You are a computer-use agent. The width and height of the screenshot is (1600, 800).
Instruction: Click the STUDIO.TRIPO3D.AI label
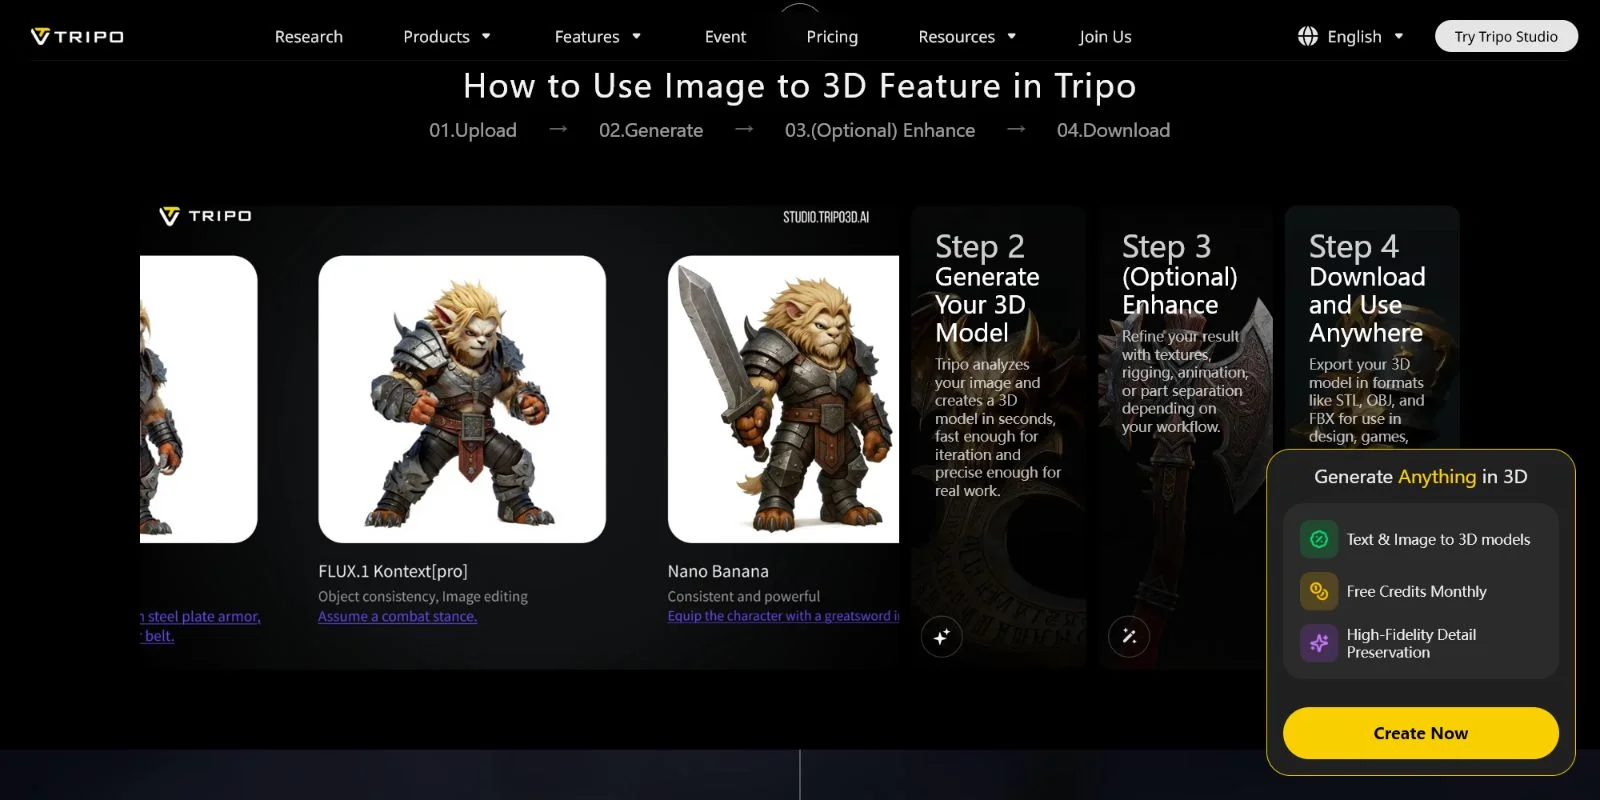coord(826,217)
